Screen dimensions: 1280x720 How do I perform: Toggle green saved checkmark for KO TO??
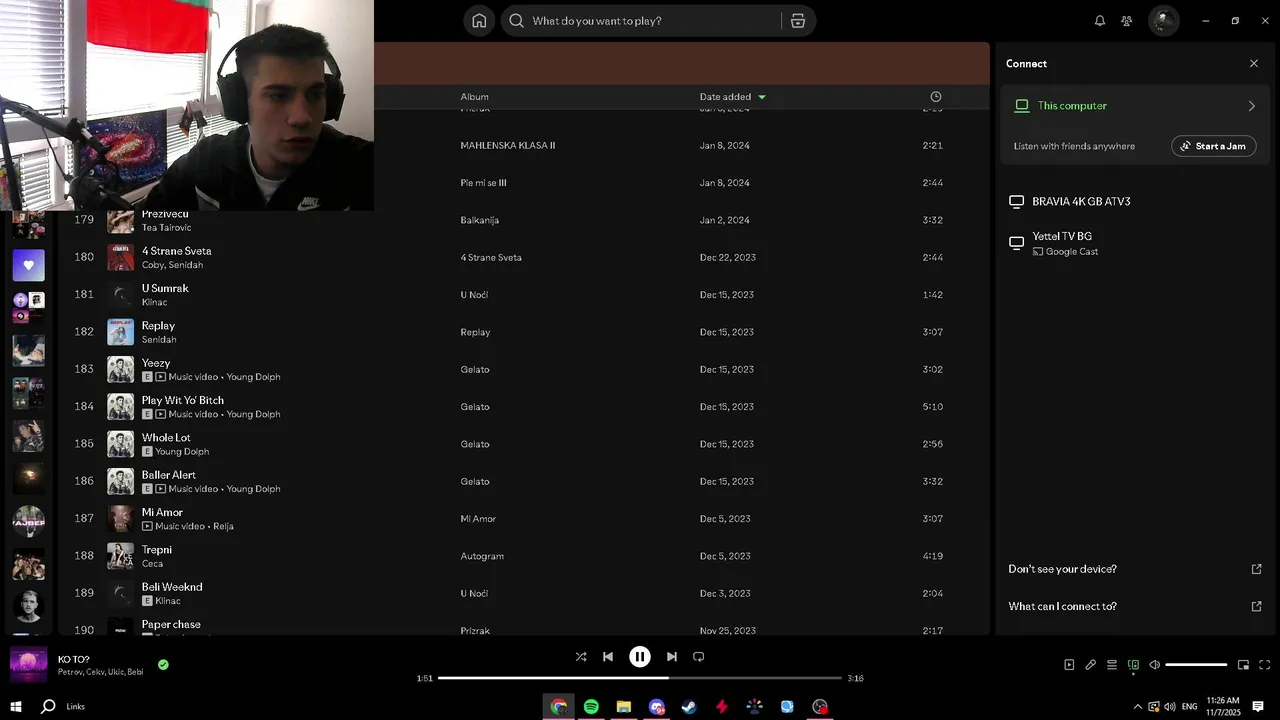tap(163, 664)
